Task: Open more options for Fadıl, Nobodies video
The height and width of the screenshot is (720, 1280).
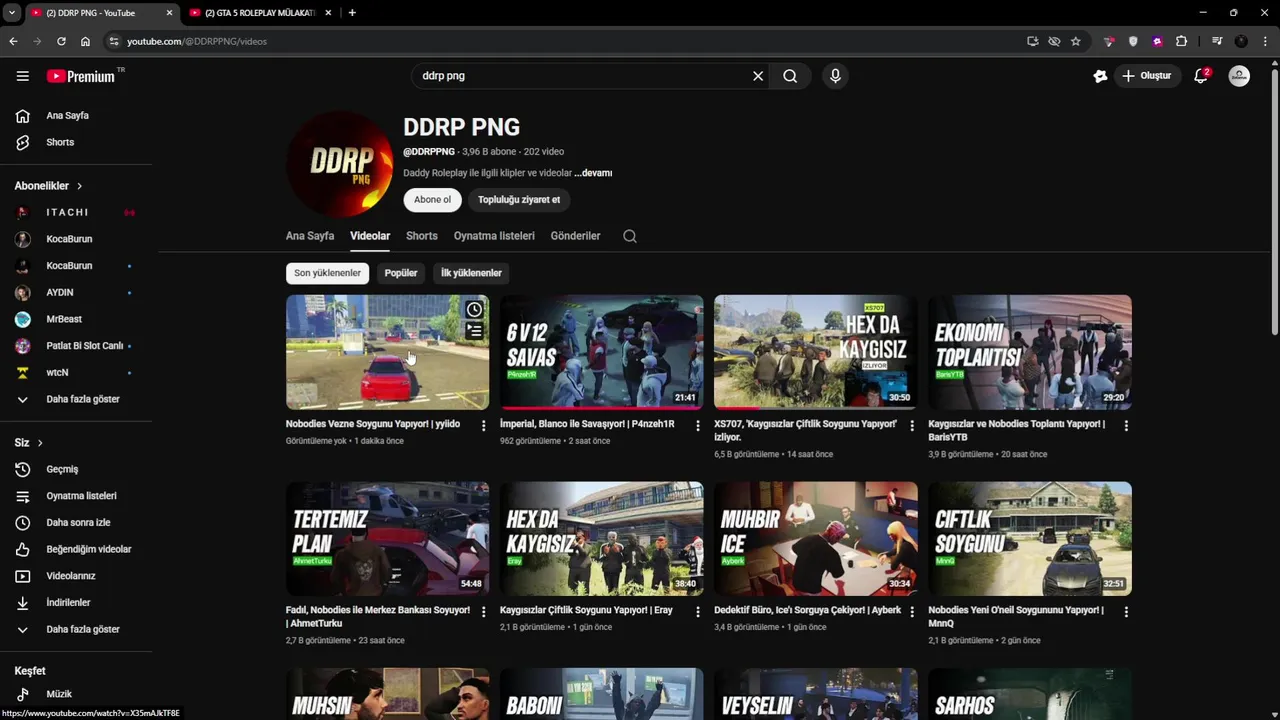Action: click(484, 612)
